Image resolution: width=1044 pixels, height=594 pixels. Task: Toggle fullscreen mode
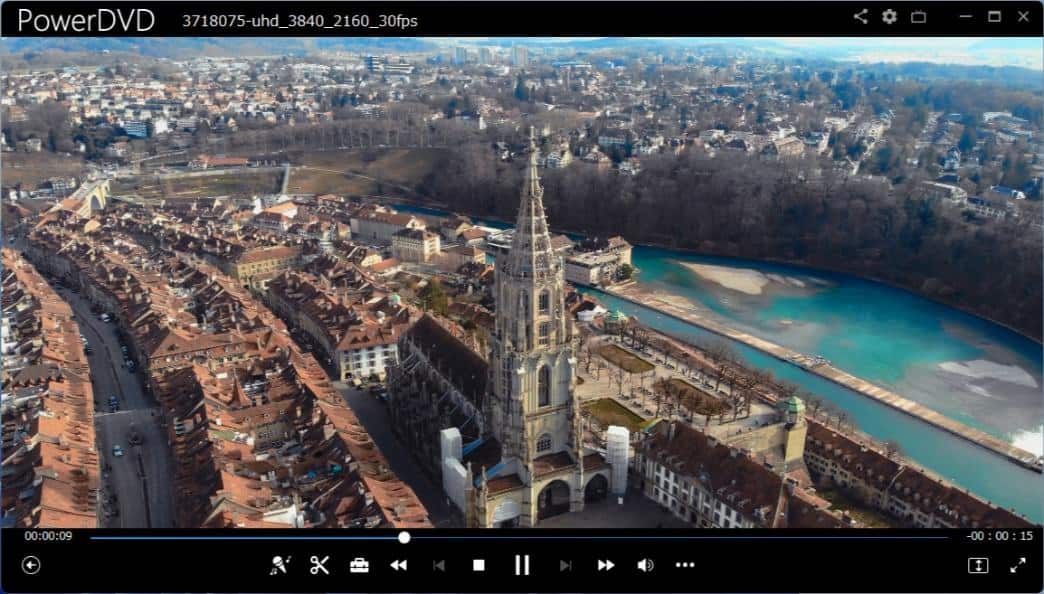[x=1017, y=565]
